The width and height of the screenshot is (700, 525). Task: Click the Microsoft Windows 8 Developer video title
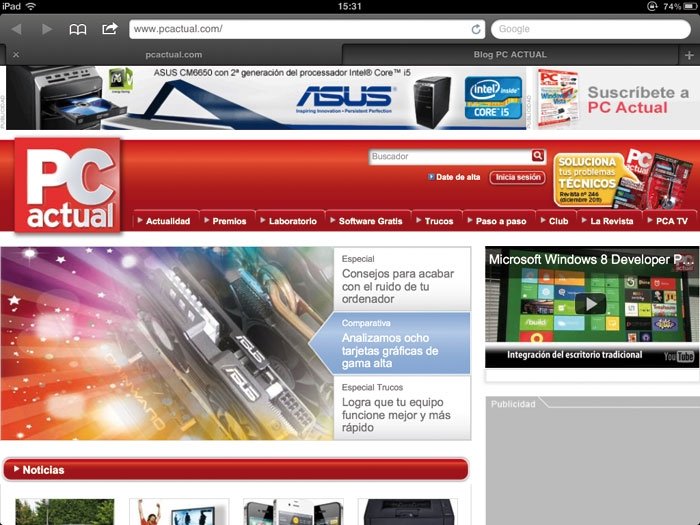591,259
